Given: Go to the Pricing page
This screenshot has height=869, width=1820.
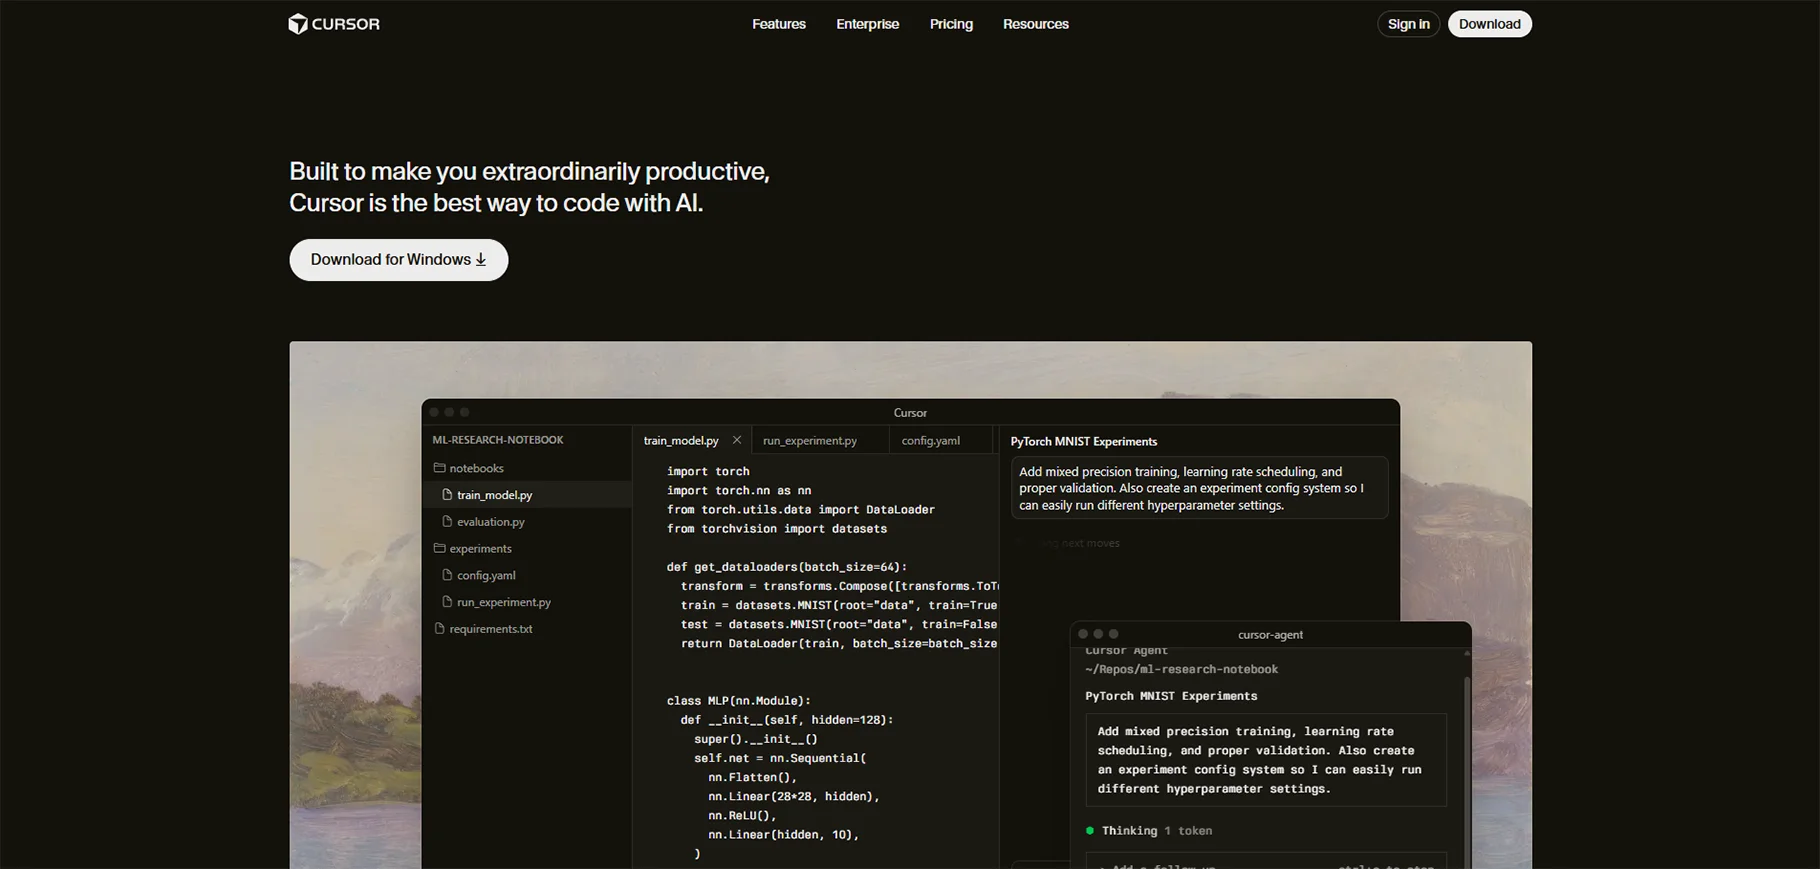Looking at the screenshot, I should 951,24.
